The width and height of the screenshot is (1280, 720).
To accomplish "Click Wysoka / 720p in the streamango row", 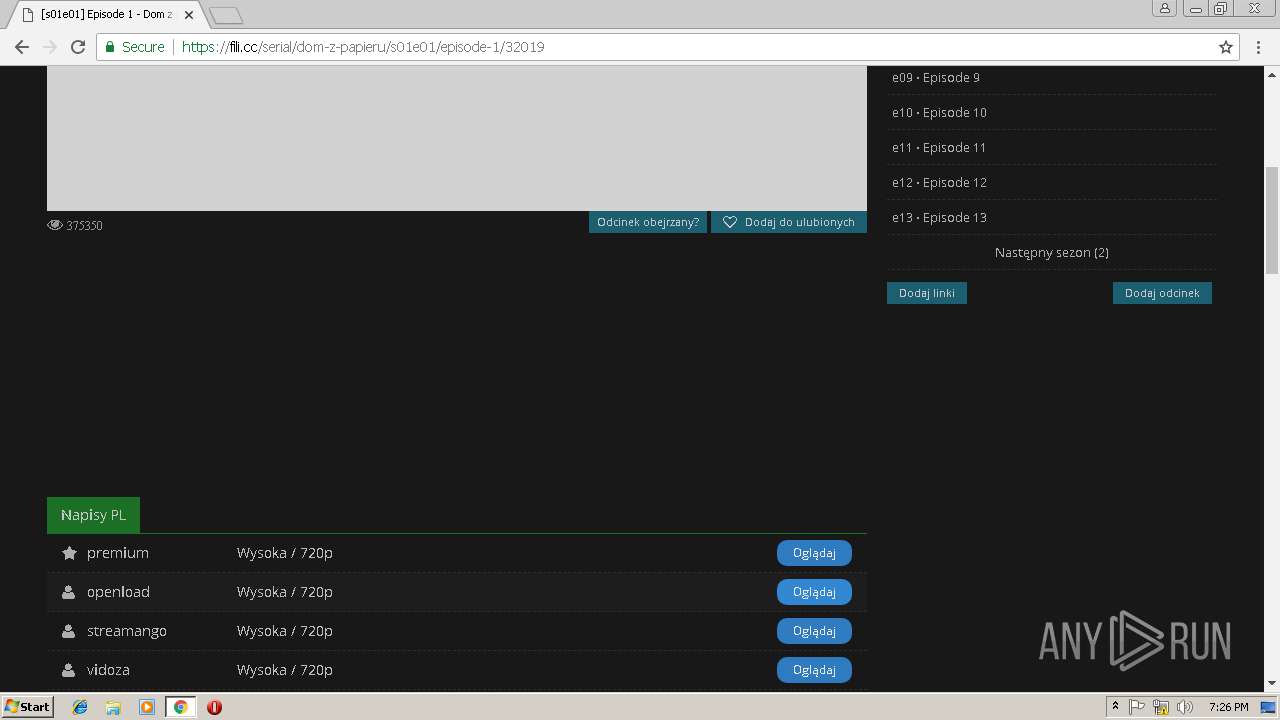I will [x=285, y=631].
